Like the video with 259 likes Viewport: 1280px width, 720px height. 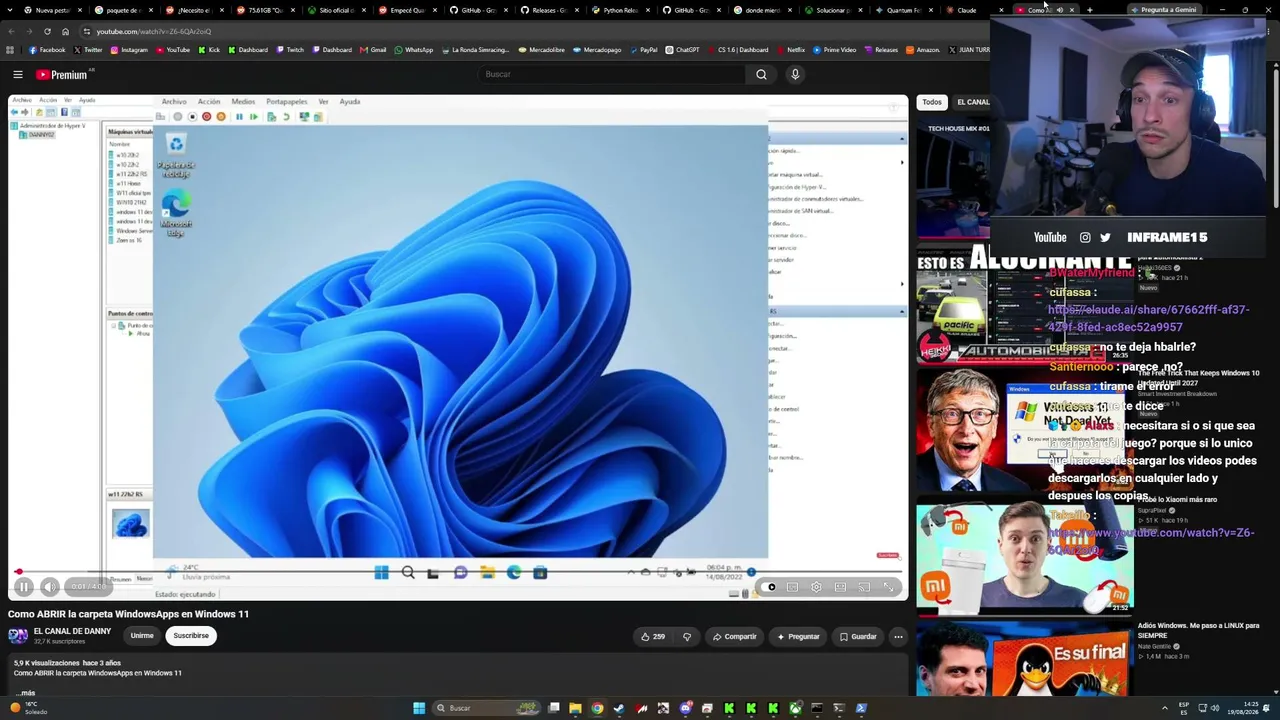pyautogui.click(x=652, y=636)
